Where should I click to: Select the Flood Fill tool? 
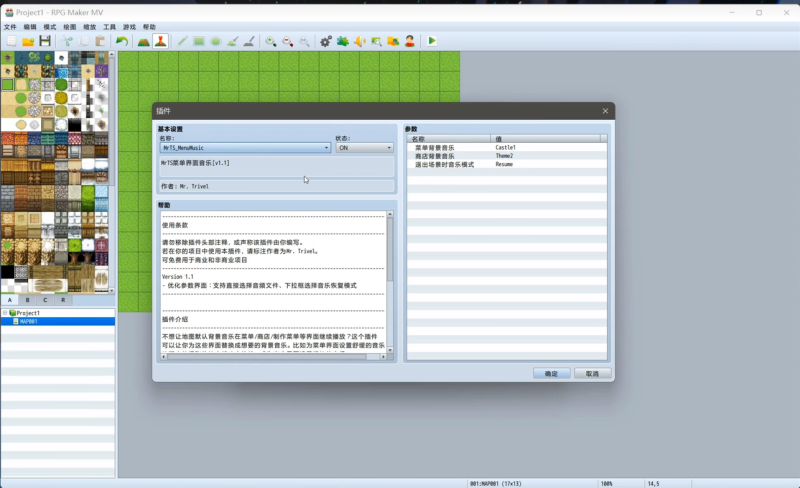[233, 41]
